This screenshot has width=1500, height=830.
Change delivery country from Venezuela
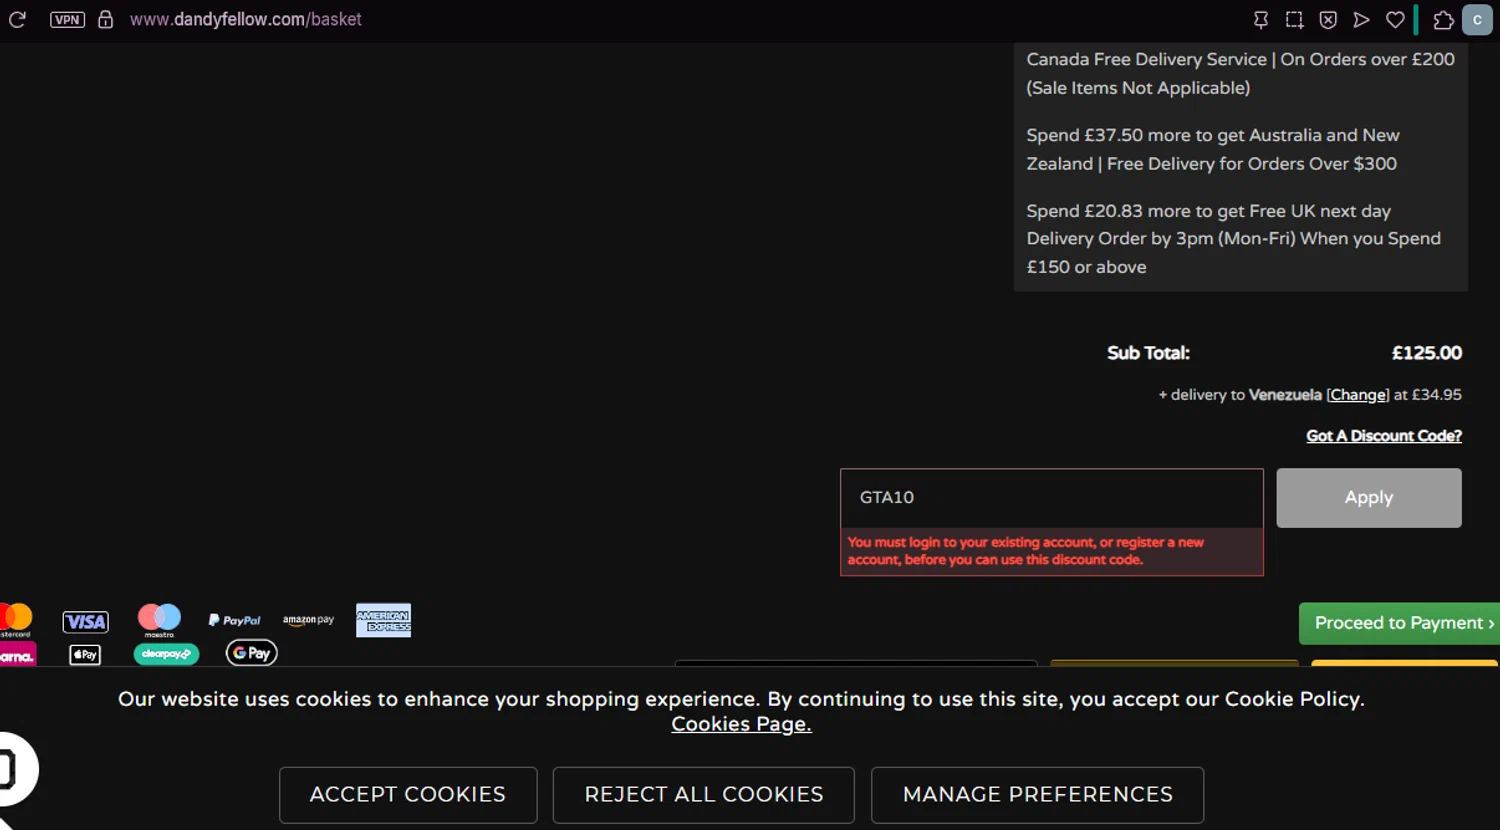tap(1358, 395)
